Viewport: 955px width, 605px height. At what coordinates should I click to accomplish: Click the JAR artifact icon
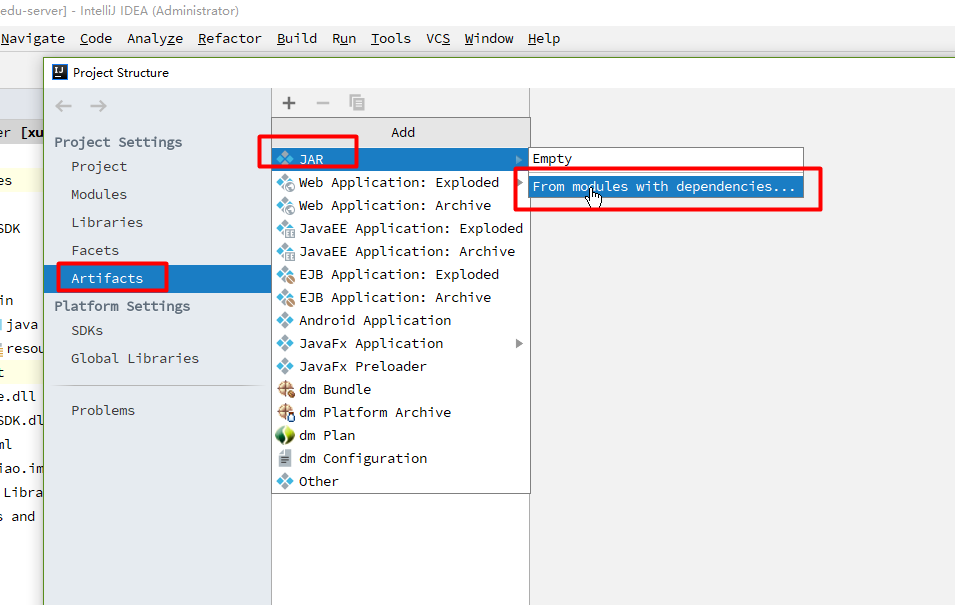tap(284, 158)
